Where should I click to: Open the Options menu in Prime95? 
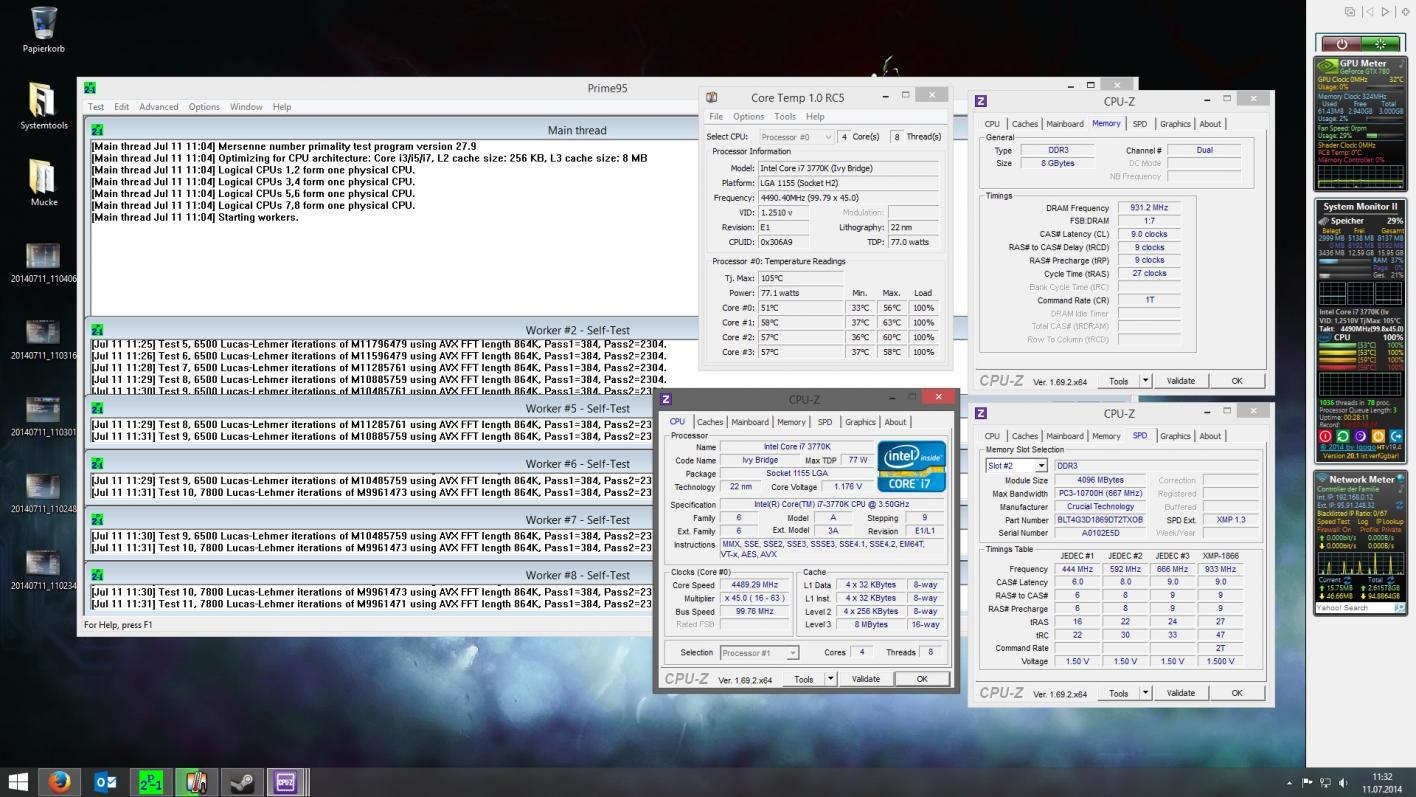204,107
